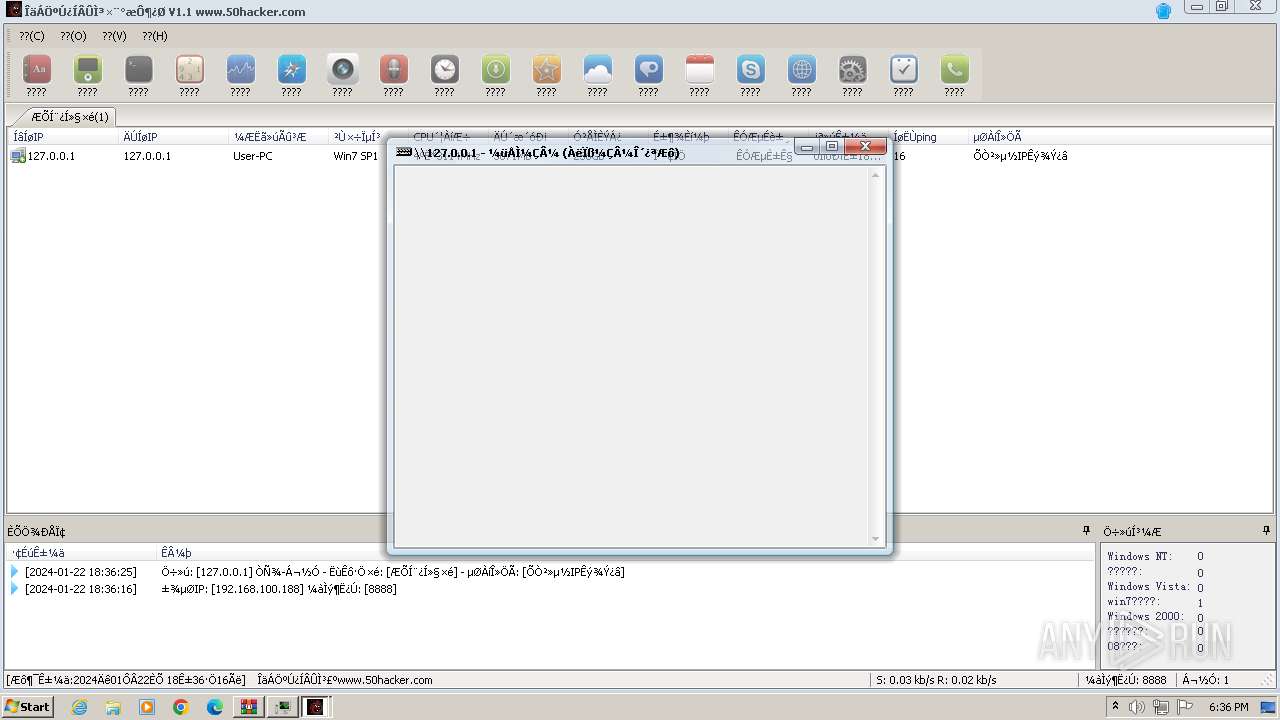The image size is (1280, 720).
Task: Open the menu ending with (V)
Action: tap(114, 36)
